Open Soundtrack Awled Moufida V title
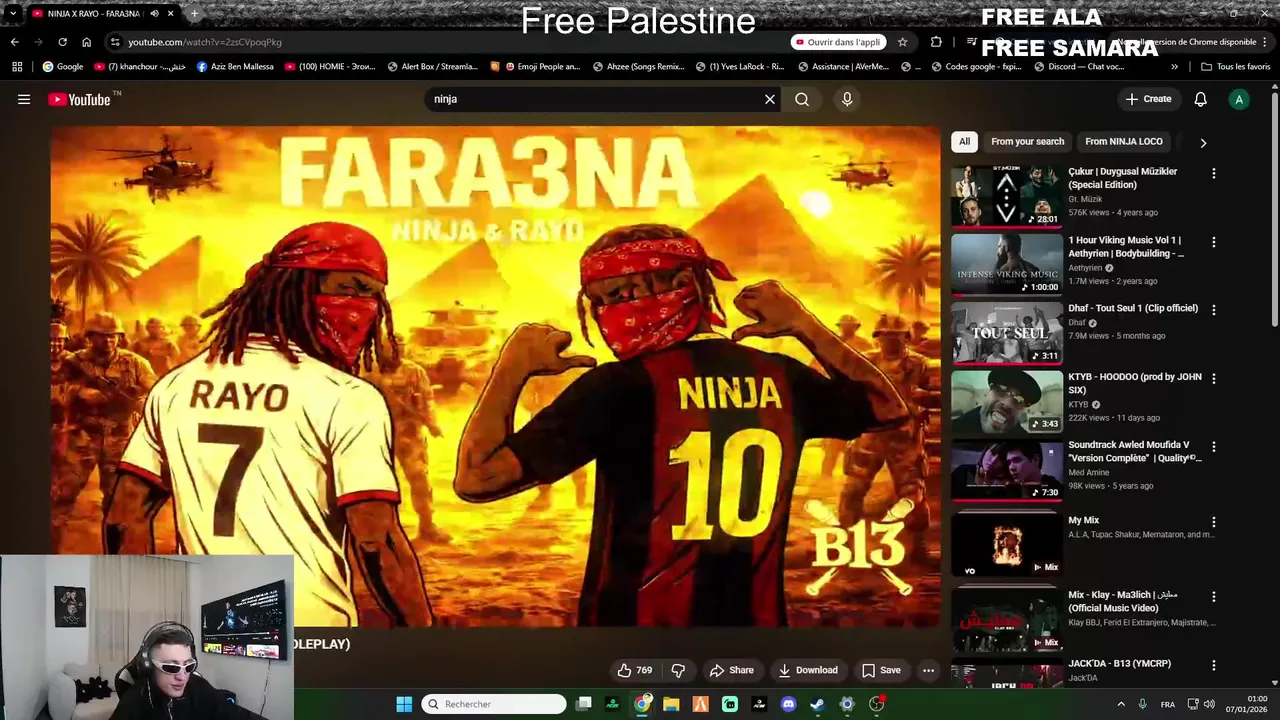The height and width of the screenshot is (720, 1280). click(x=1135, y=451)
